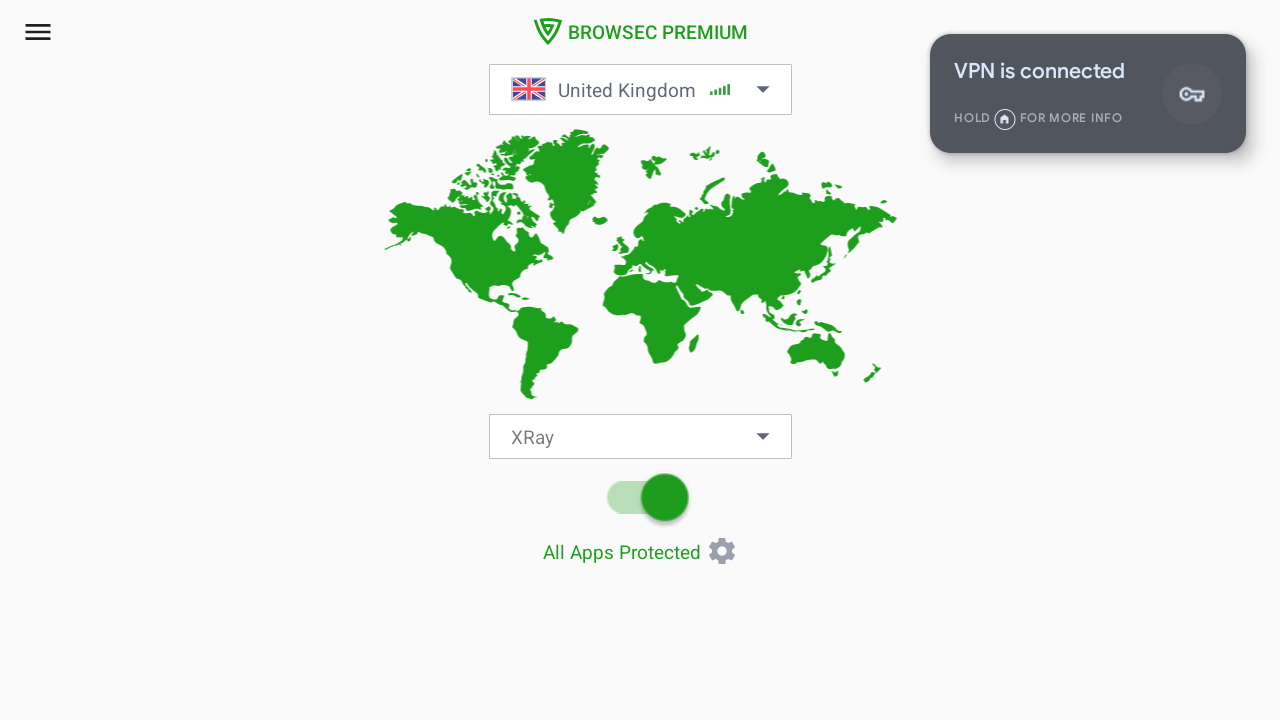The image size is (1280, 720).
Task: Open the hamburger navigation menu
Action: (38, 31)
